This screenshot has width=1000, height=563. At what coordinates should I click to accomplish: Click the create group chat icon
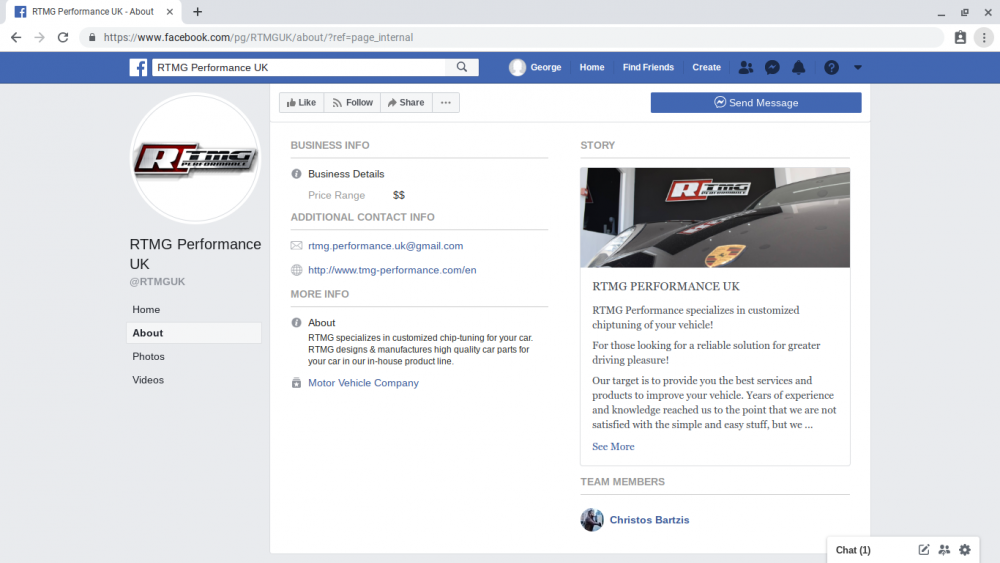[x=944, y=550]
